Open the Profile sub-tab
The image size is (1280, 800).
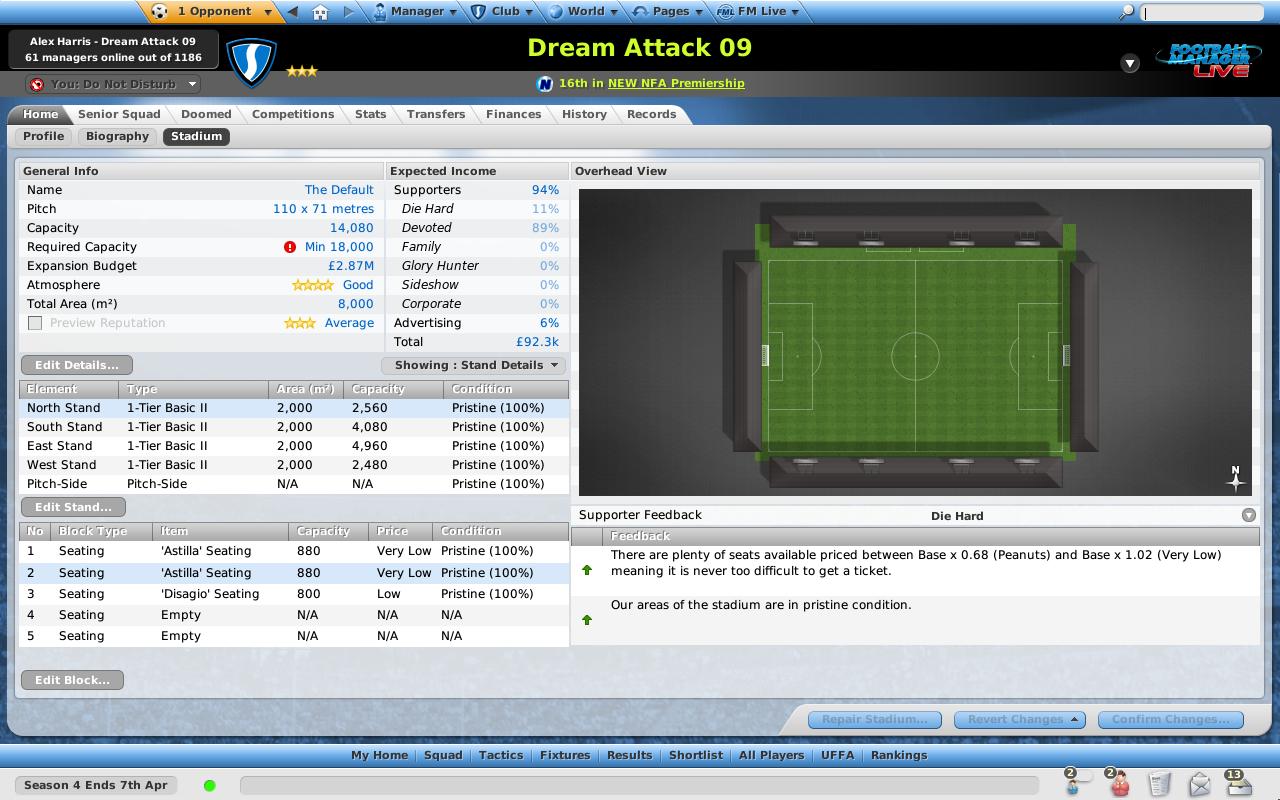click(x=44, y=136)
